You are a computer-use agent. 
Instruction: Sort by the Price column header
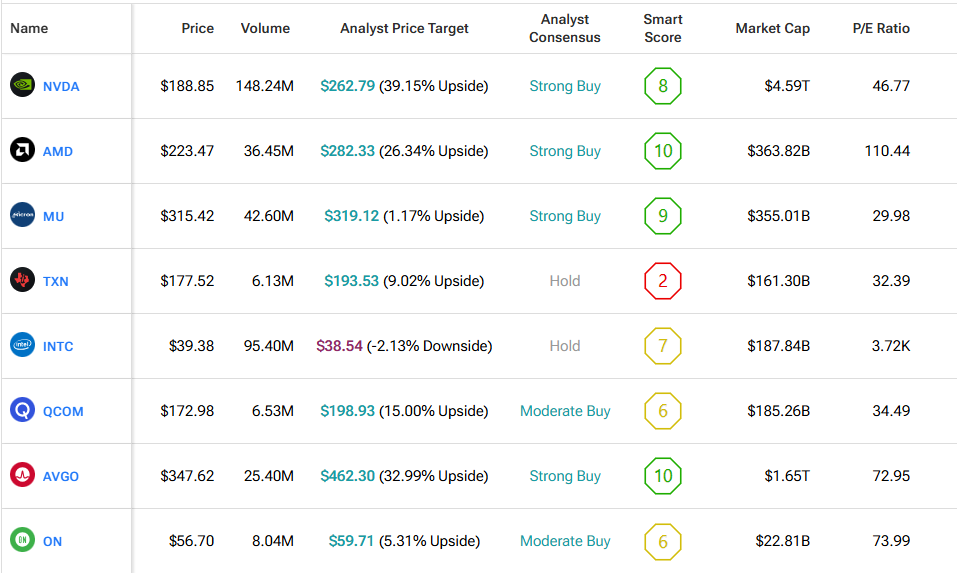pos(197,28)
